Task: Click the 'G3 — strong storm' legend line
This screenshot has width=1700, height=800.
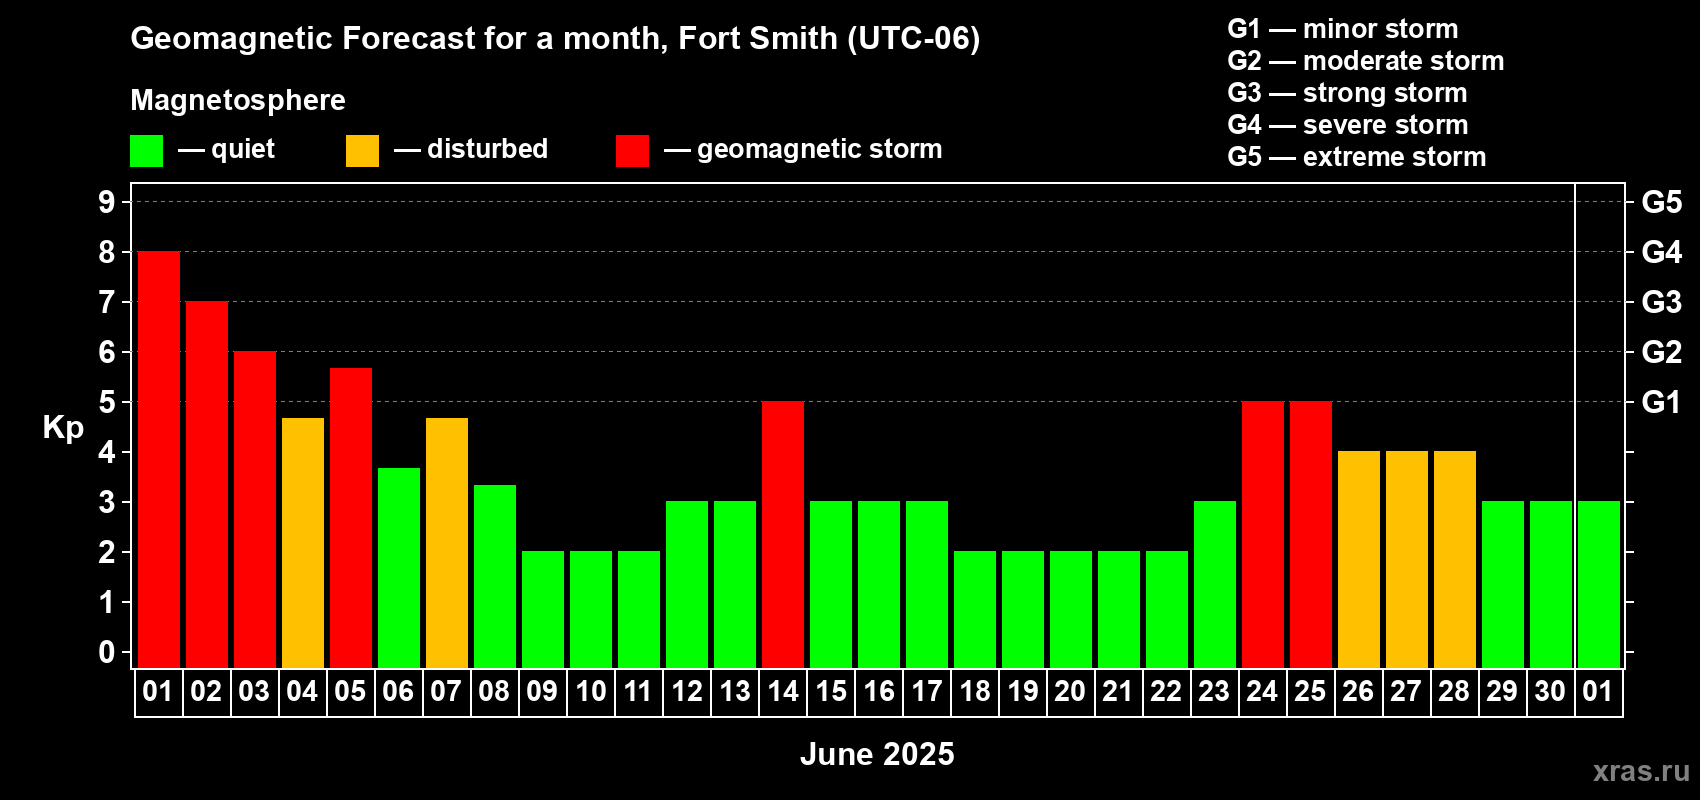Action: click(1347, 93)
